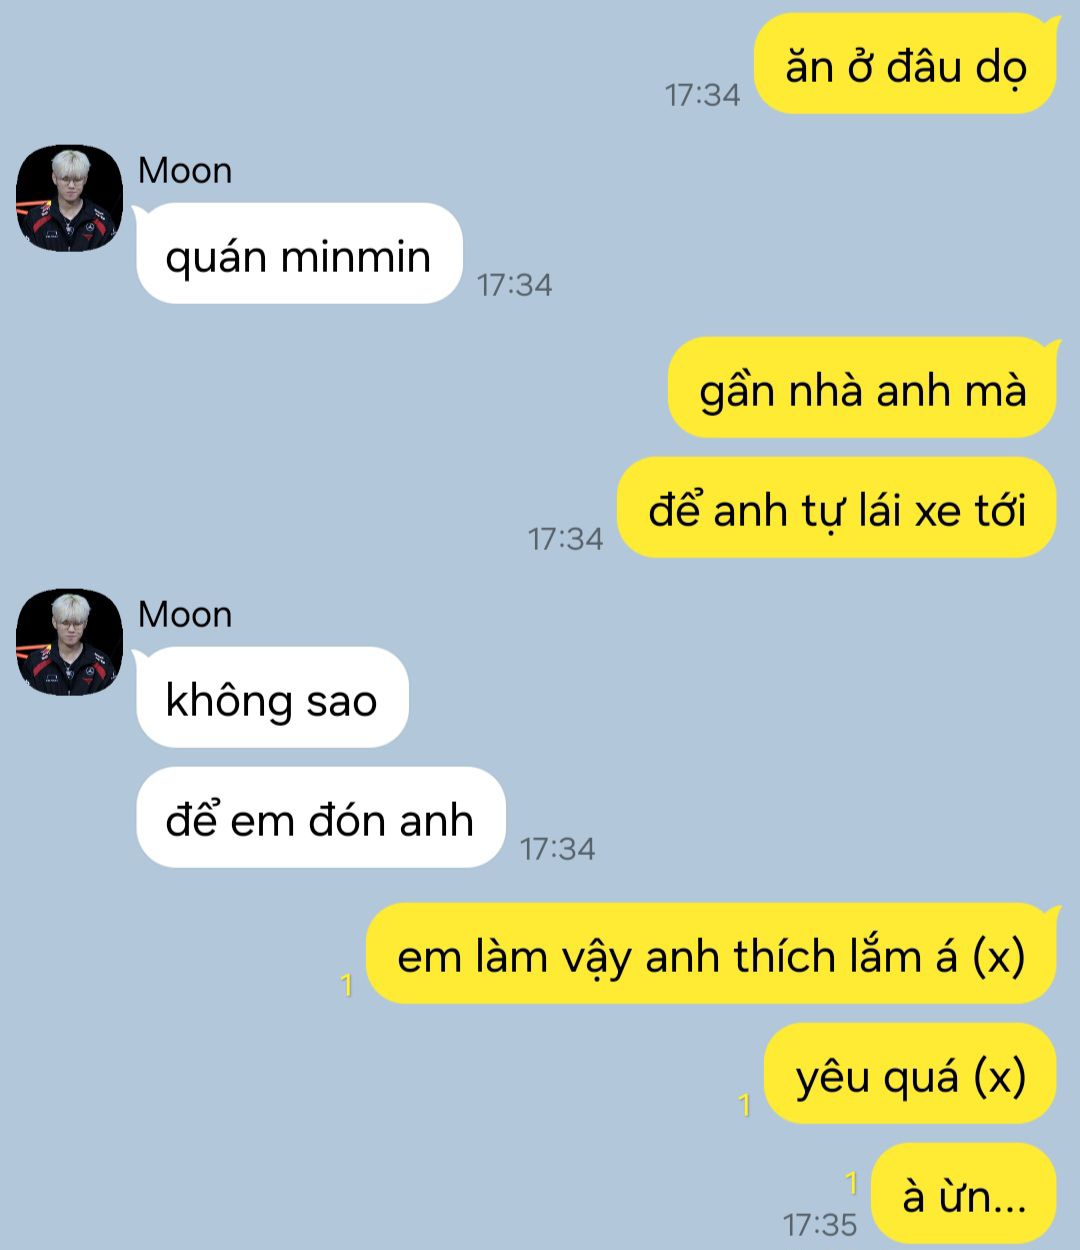This screenshot has height=1250, width=1080.
Task: Select the "để anh tự lái xe tới" bubble
Action: (x=837, y=508)
